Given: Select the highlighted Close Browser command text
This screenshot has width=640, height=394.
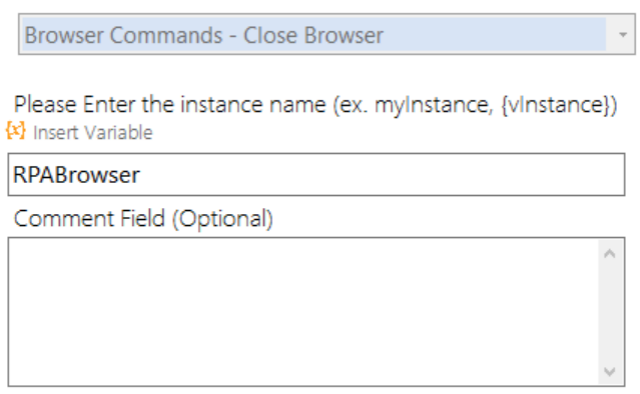Looking at the screenshot, I should (x=313, y=36).
